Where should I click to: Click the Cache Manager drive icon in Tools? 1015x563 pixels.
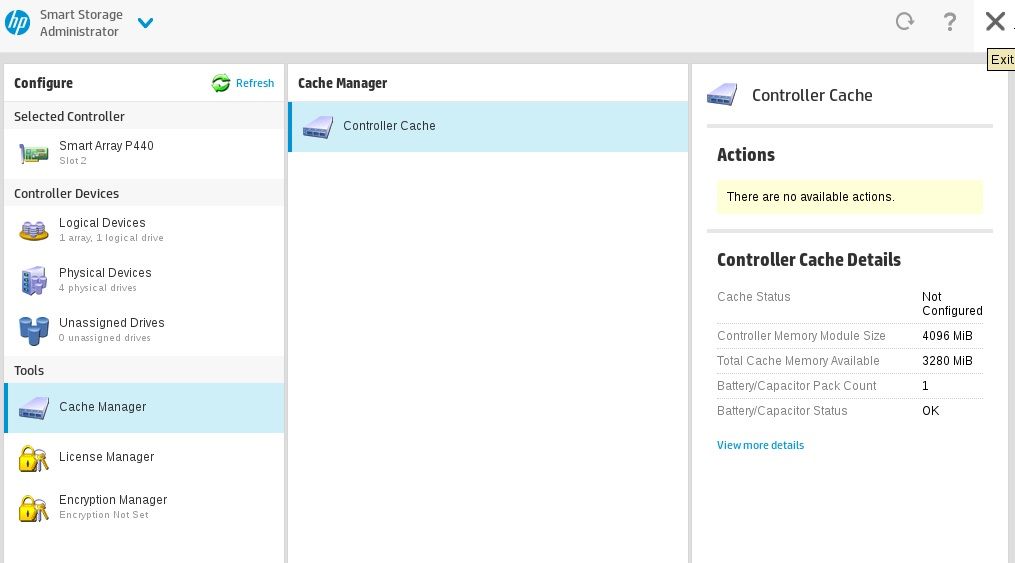pyautogui.click(x=34, y=408)
